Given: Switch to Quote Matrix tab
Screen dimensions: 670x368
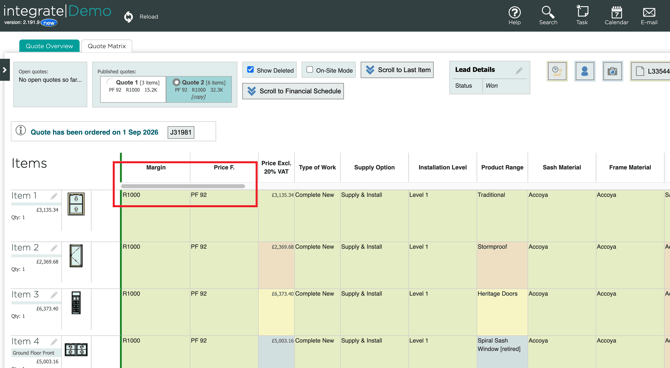Looking at the screenshot, I should [x=106, y=46].
